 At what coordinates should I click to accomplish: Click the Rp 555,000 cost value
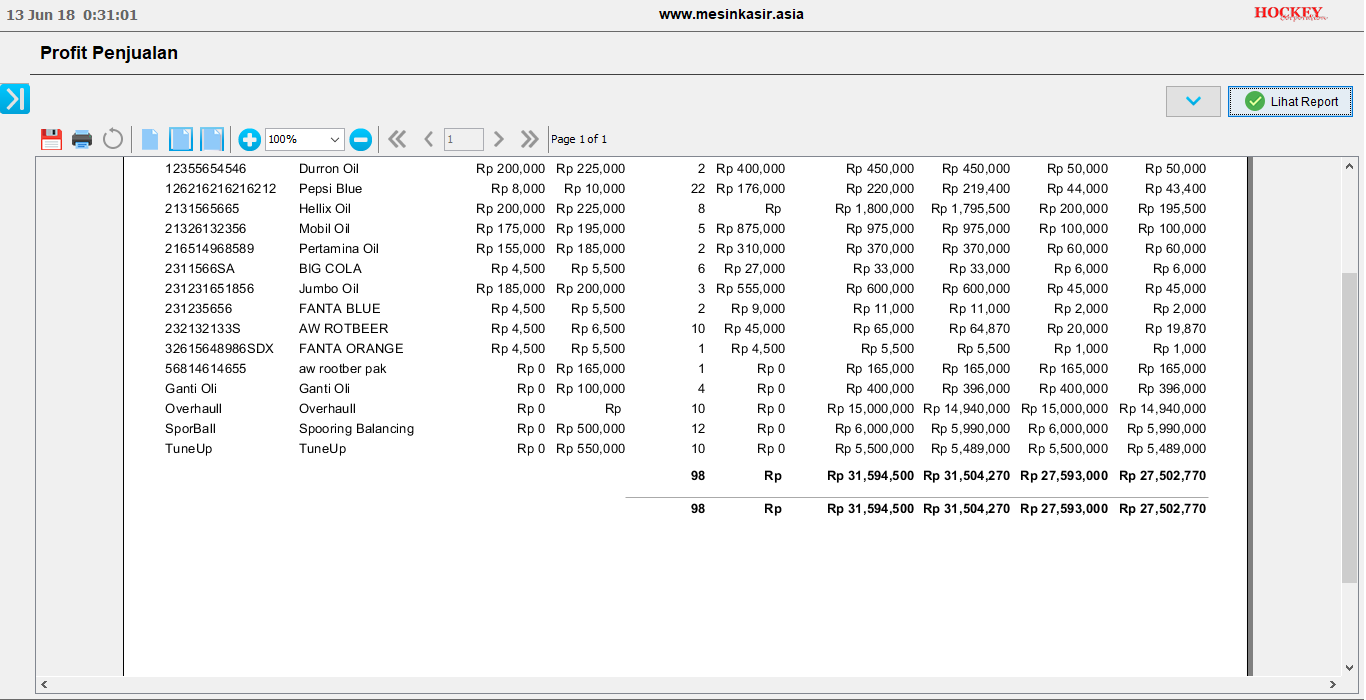tap(751, 289)
